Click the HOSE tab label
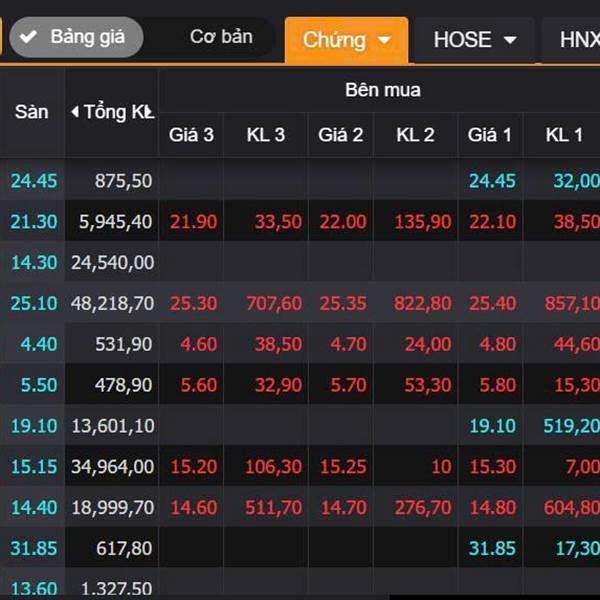The image size is (600, 600). 462,41
